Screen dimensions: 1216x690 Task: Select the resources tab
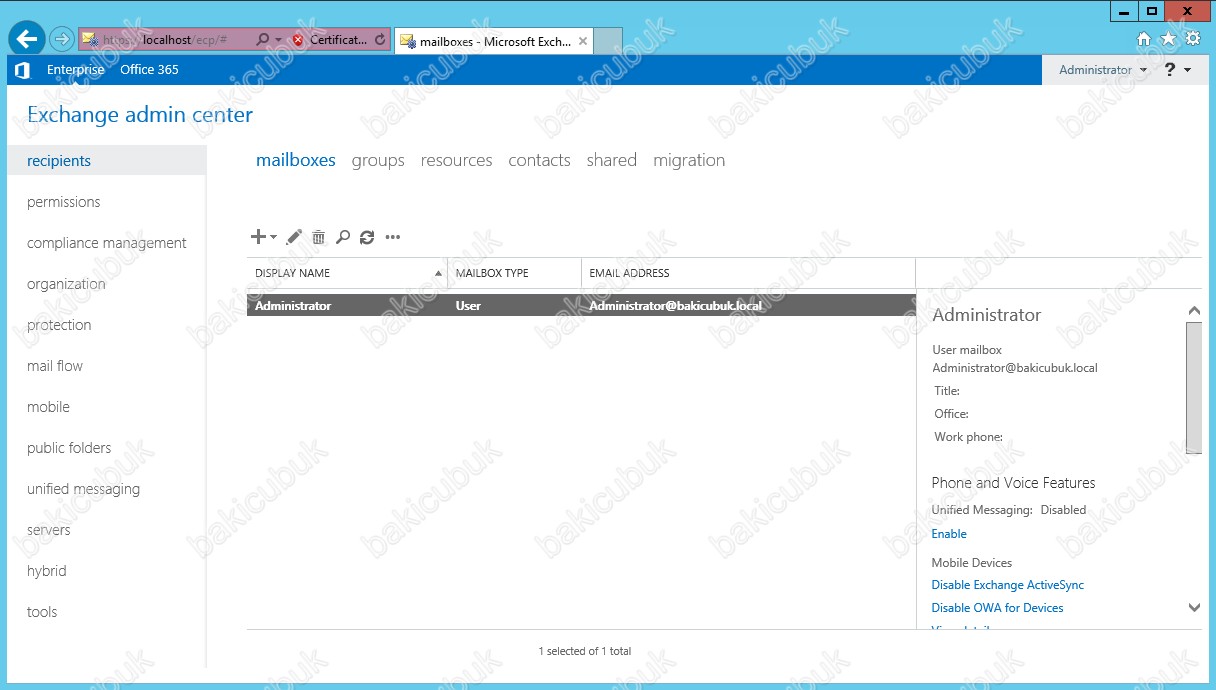pos(456,160)
